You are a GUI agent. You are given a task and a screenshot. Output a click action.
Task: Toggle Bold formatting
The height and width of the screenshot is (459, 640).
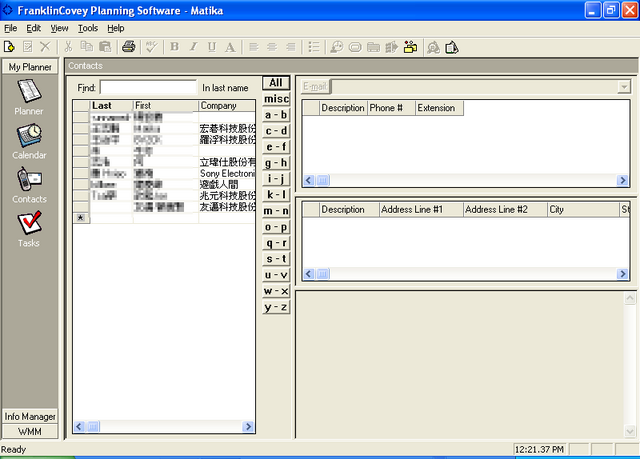click(x=175, y=47)
